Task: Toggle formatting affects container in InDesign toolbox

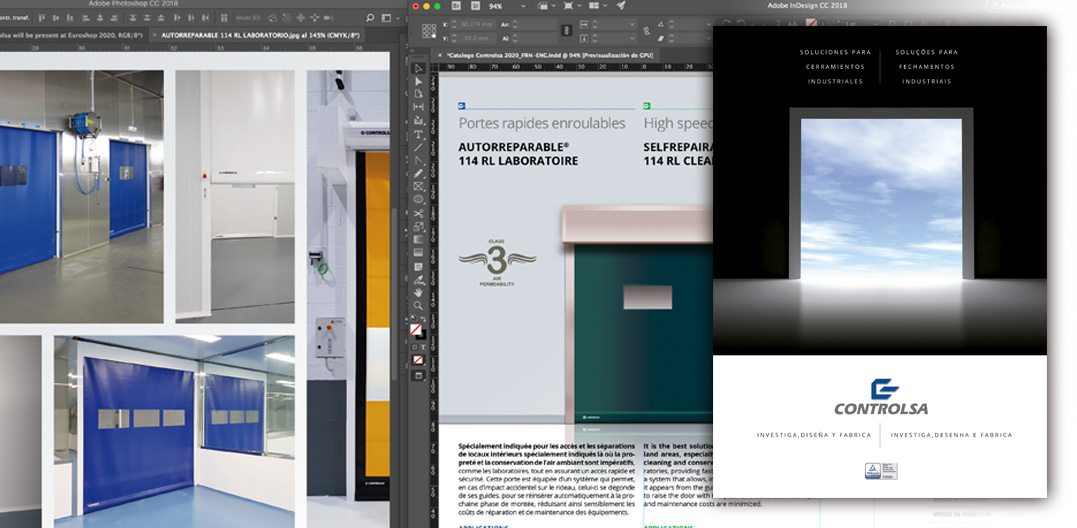Action: [x=414, y=347]
